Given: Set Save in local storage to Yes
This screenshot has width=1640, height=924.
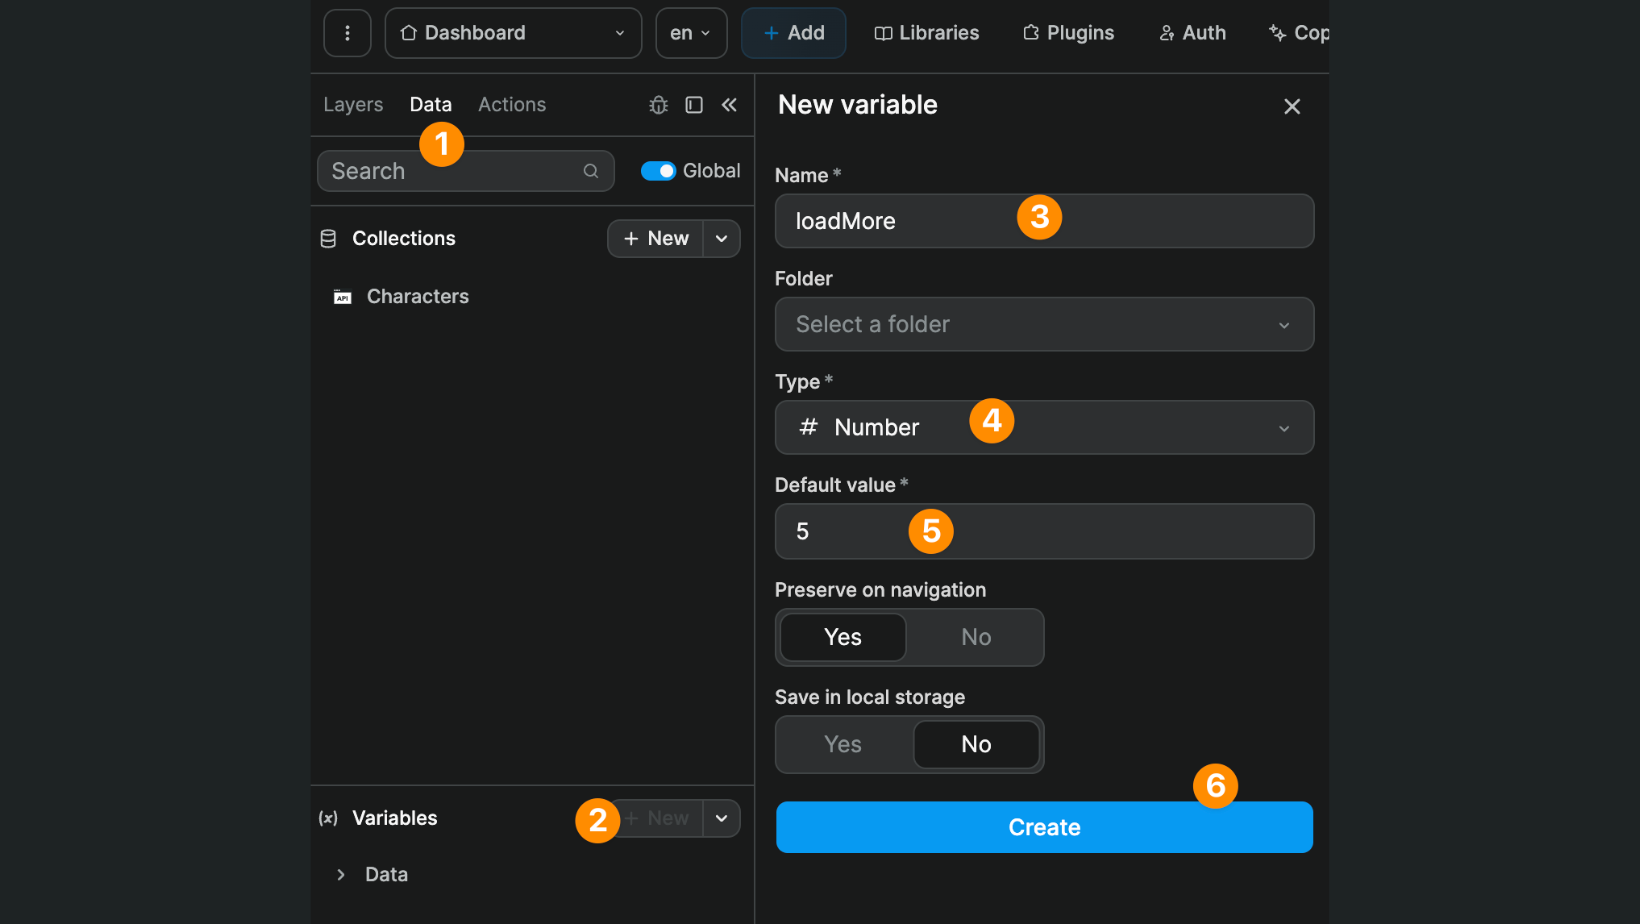Looking at the screenshot, I should click(843, 745).
